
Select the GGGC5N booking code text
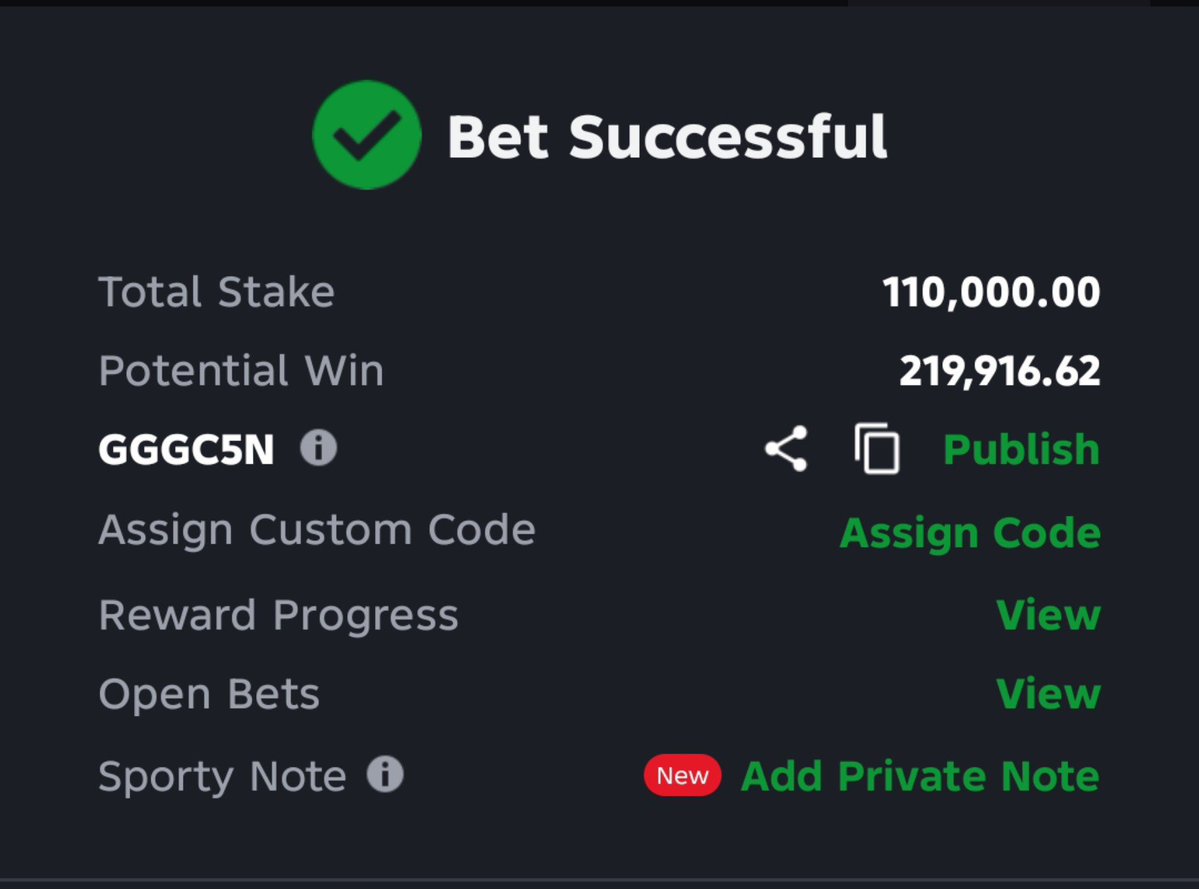[186, 449]
